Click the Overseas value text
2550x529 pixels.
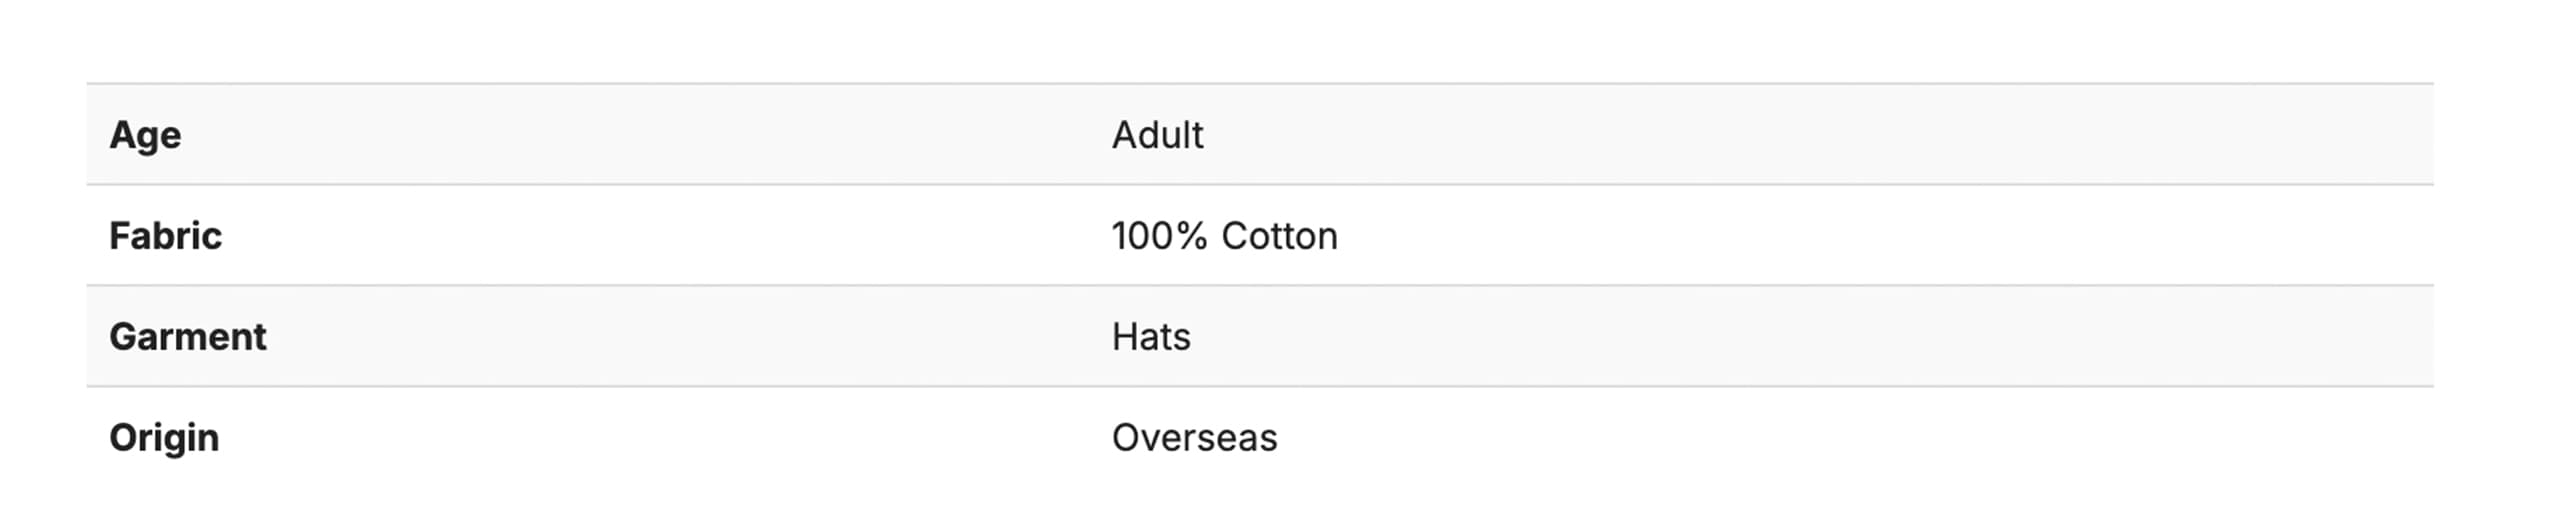[x=1194, y=438]
